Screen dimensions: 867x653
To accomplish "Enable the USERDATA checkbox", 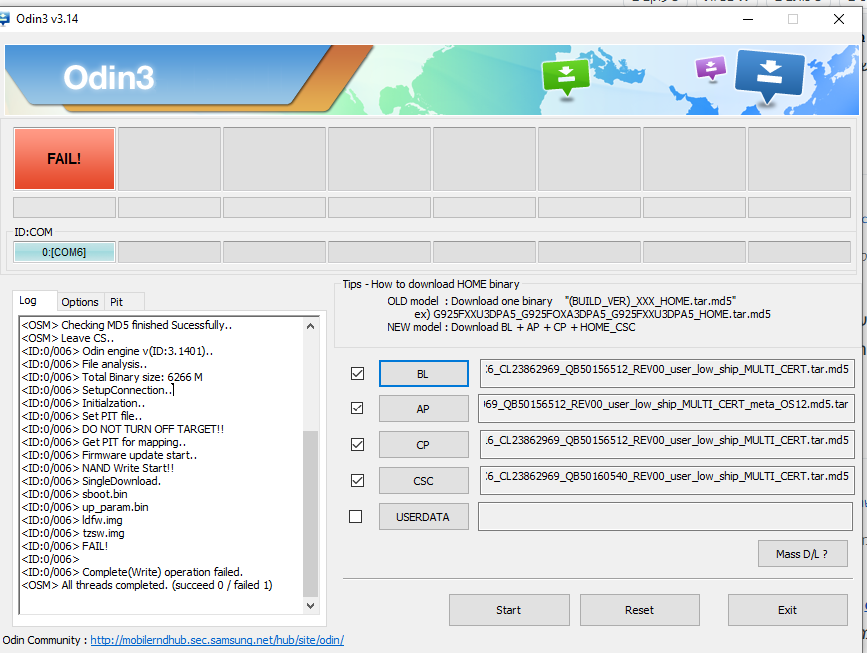I will click(356, 516).
